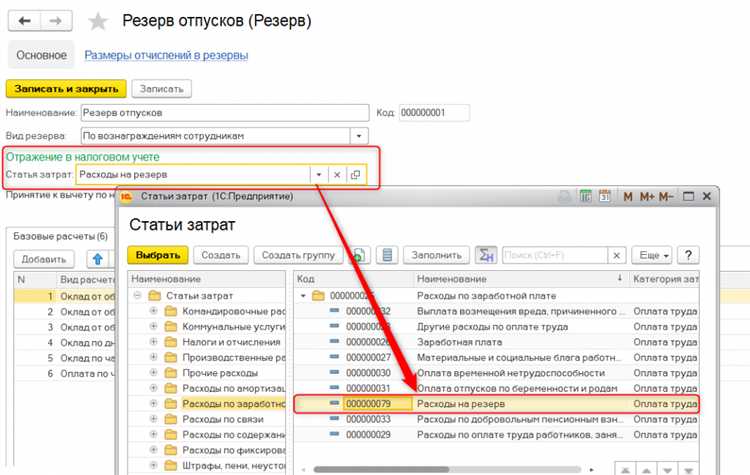Expand the Расходы по связи folder
Viewport: 750px width, 475px height.
coord(154,419)
